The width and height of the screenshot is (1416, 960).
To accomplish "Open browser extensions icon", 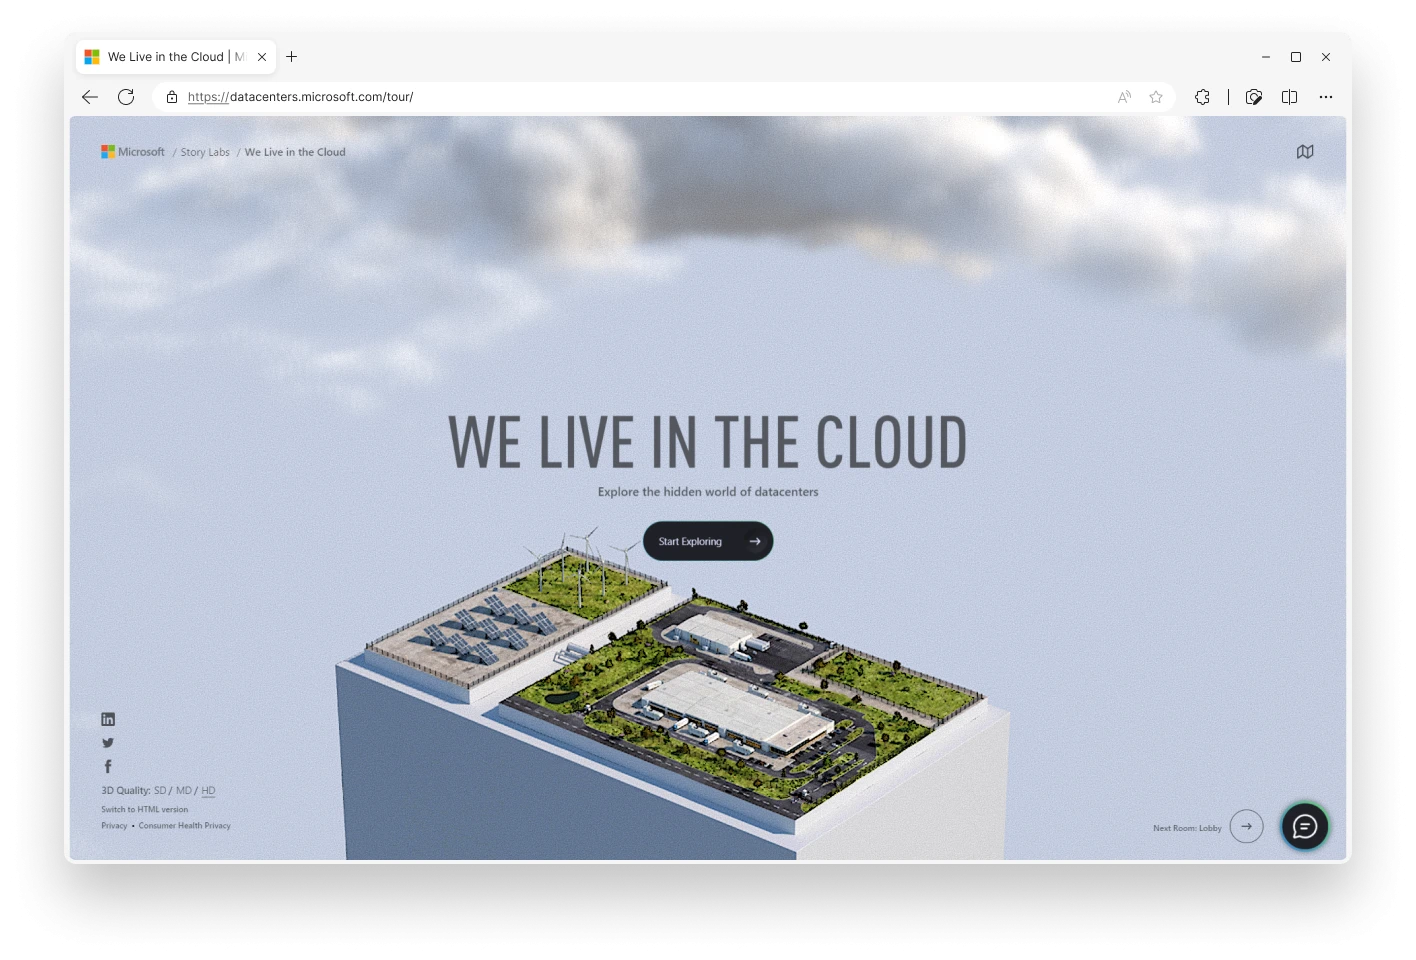I will [x=1202, y=97].
